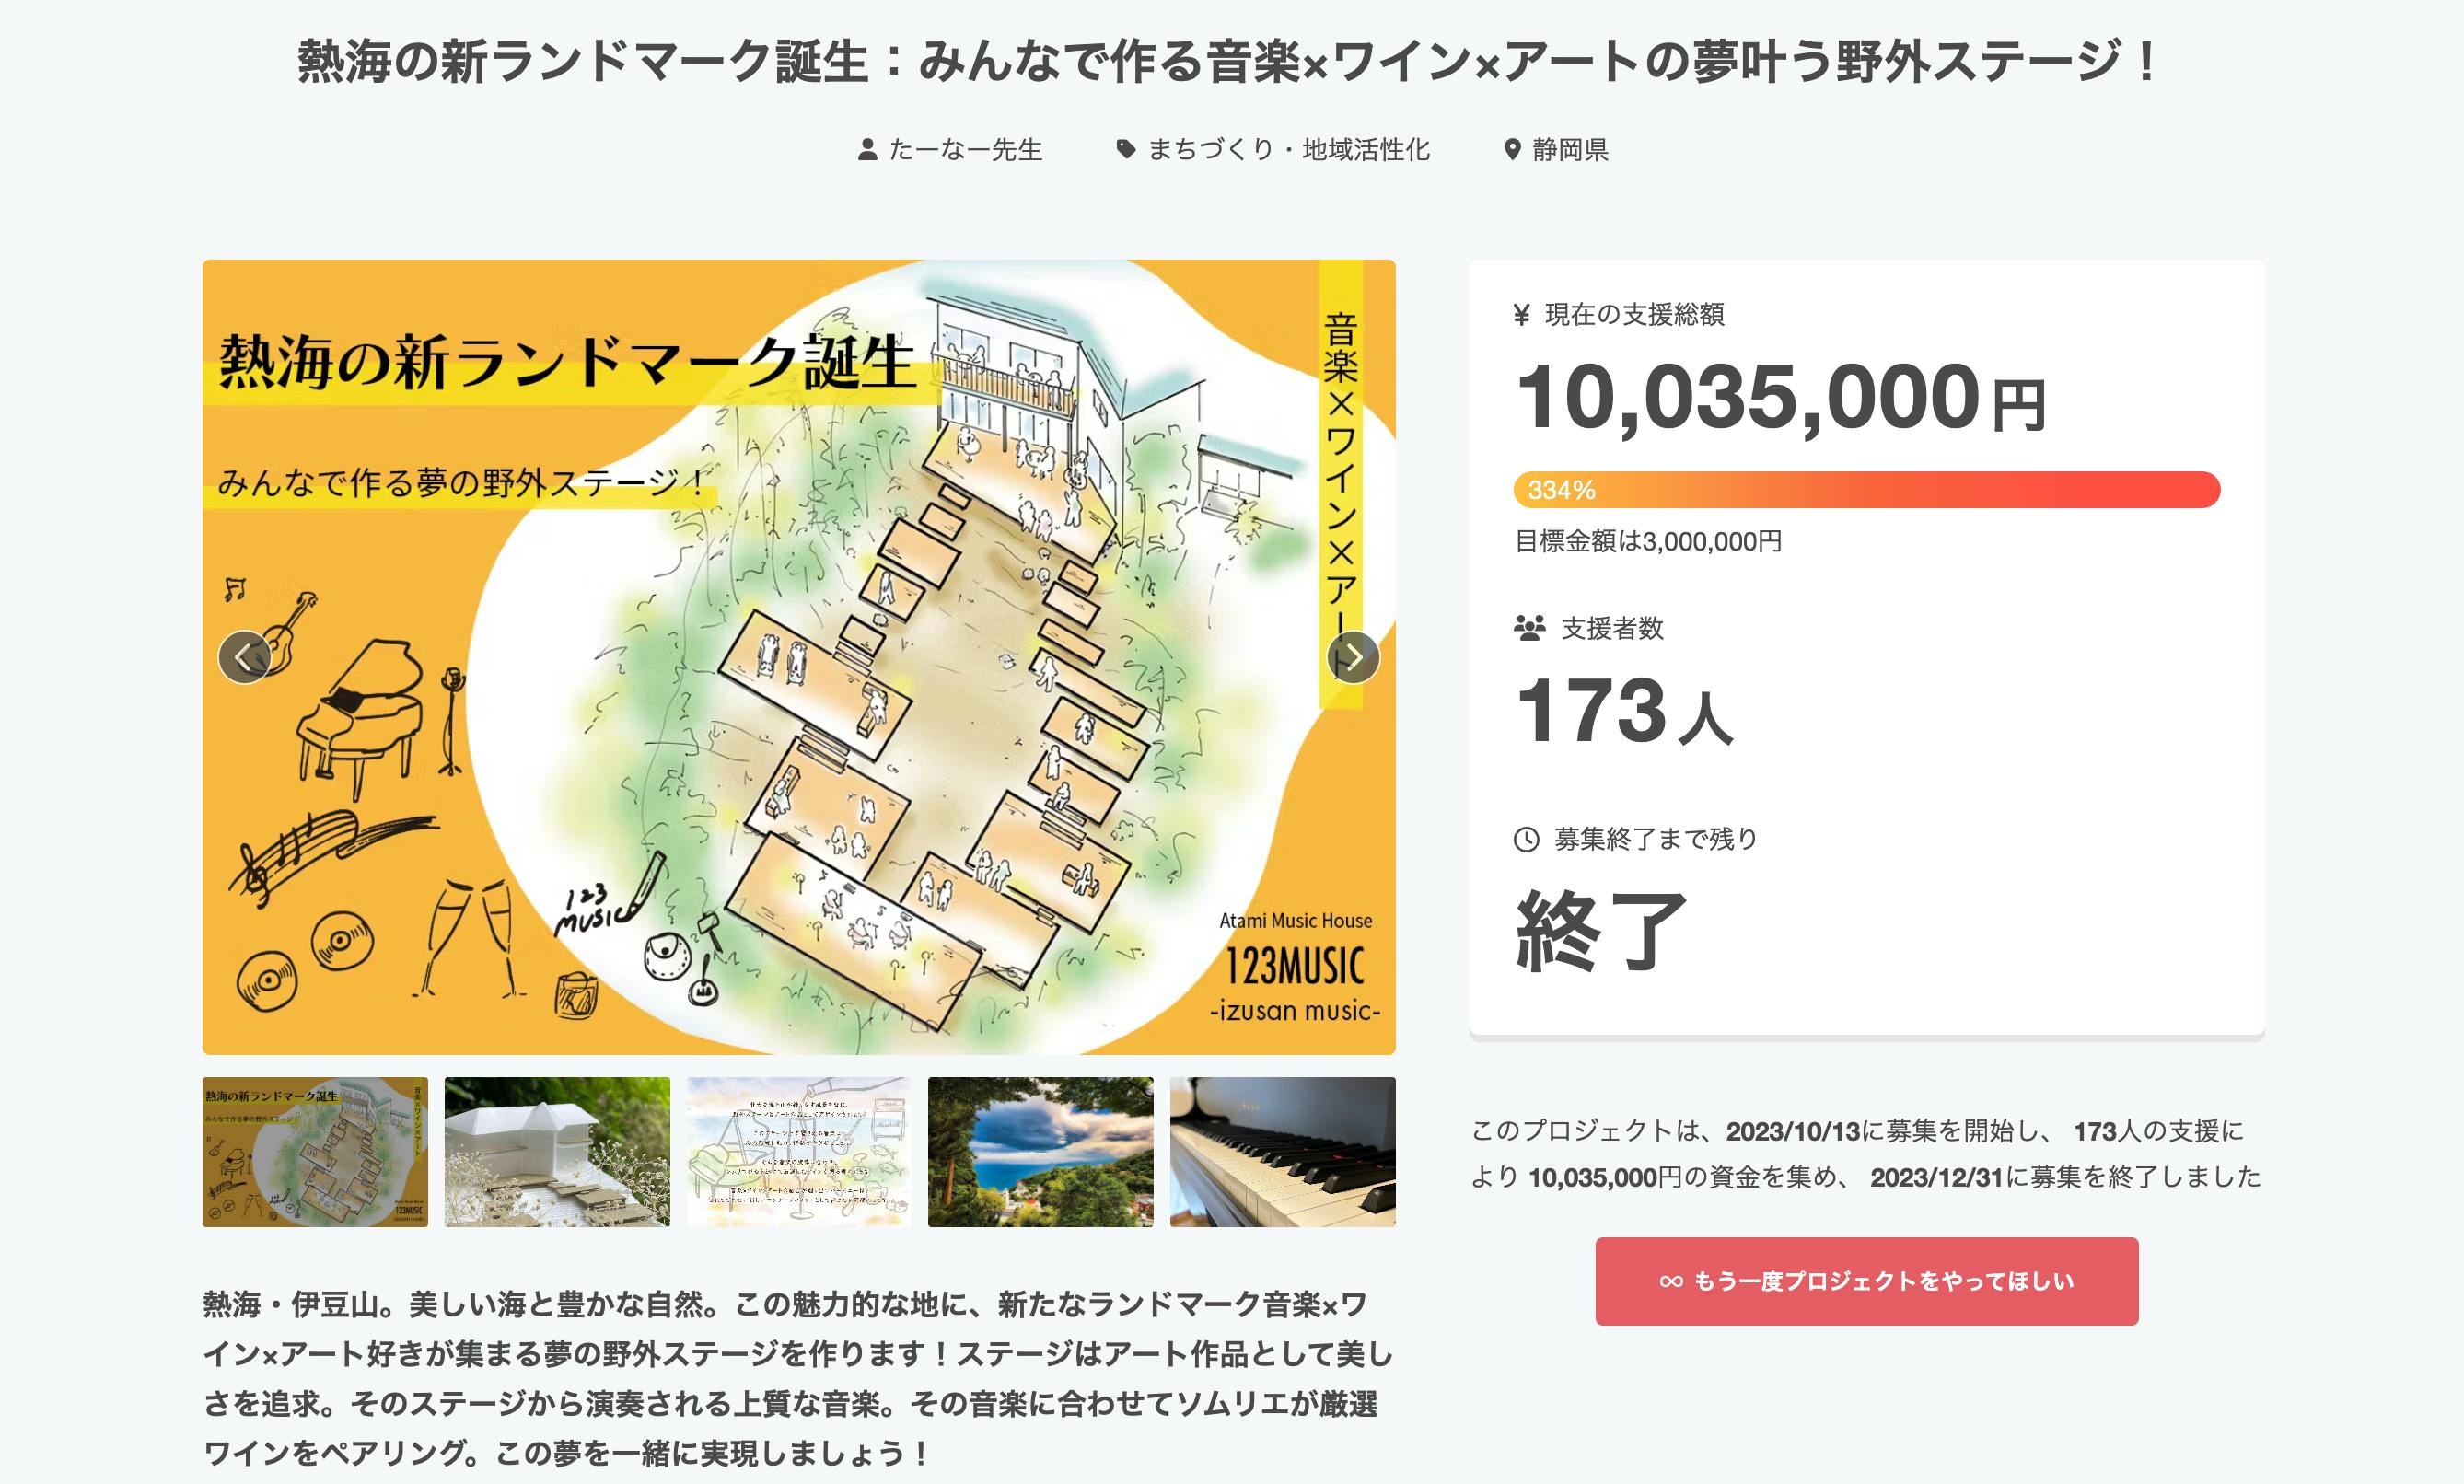Click the tag icon beside まちづくり・地域活性化
The width and height of the screenshot is (2464, 1484).
click(1126, 150)
